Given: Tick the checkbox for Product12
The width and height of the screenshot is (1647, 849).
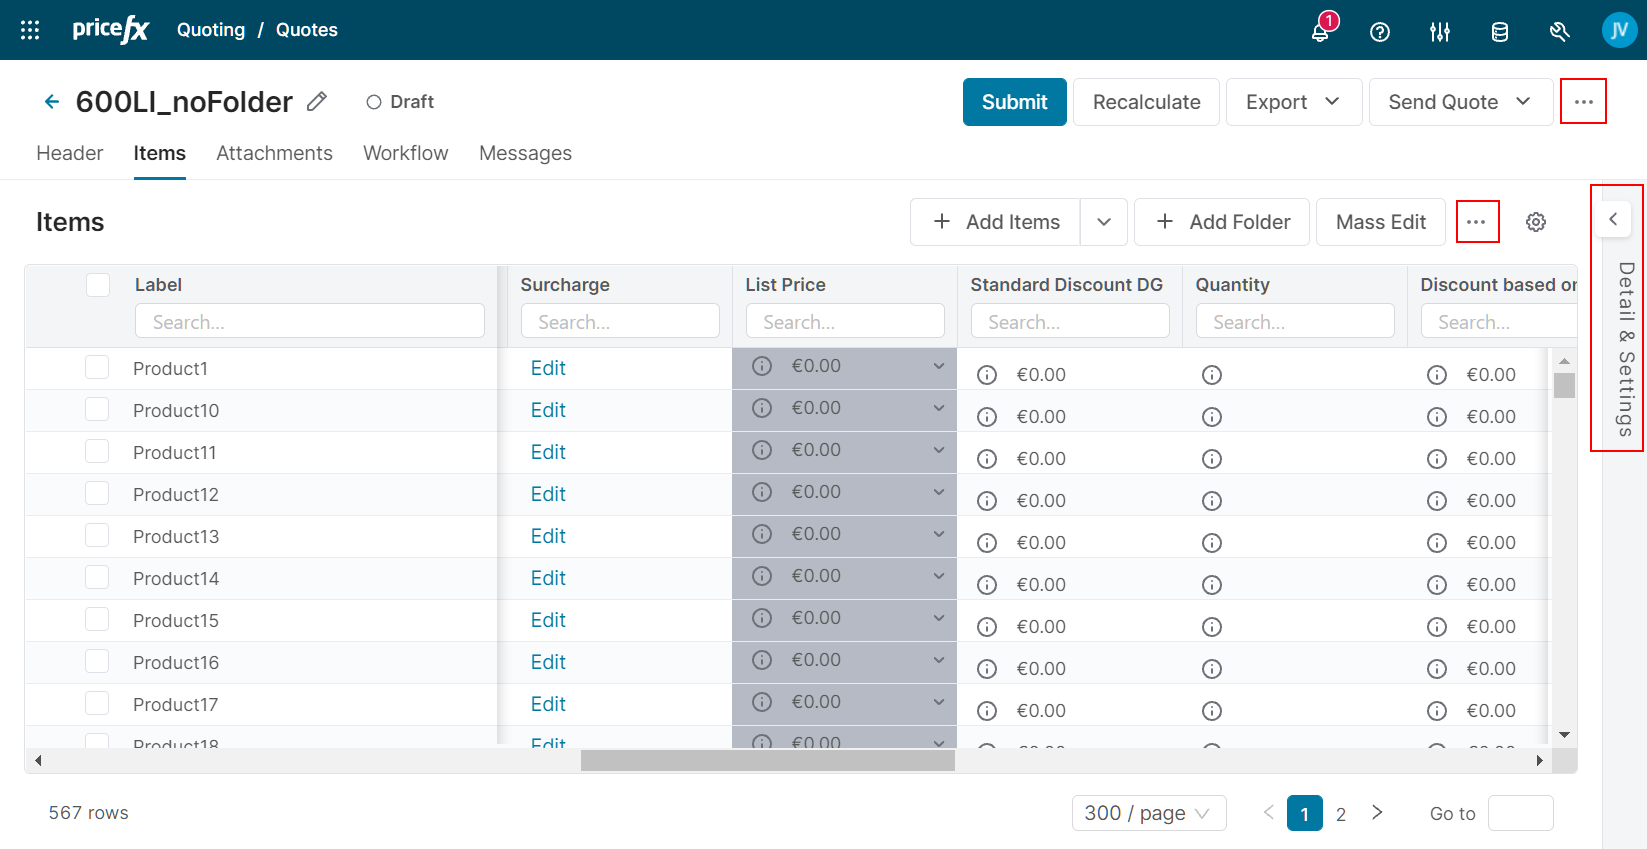Looking at the screenshot, I should pos(97,494).
